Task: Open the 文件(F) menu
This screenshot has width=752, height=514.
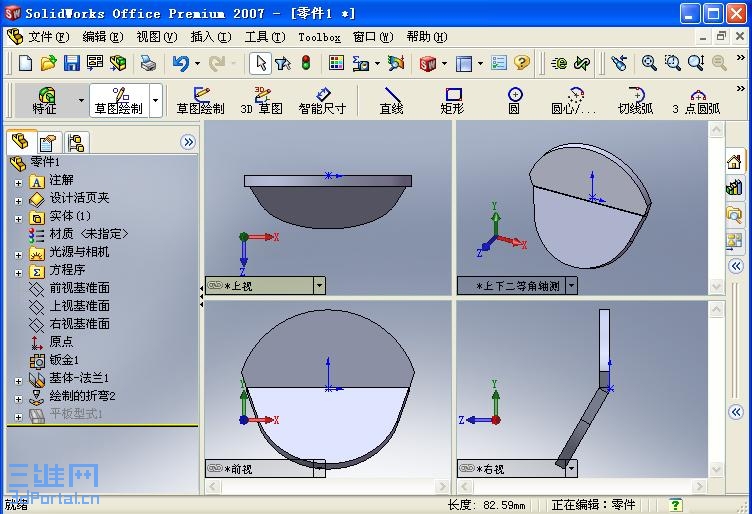Action: 48,37
